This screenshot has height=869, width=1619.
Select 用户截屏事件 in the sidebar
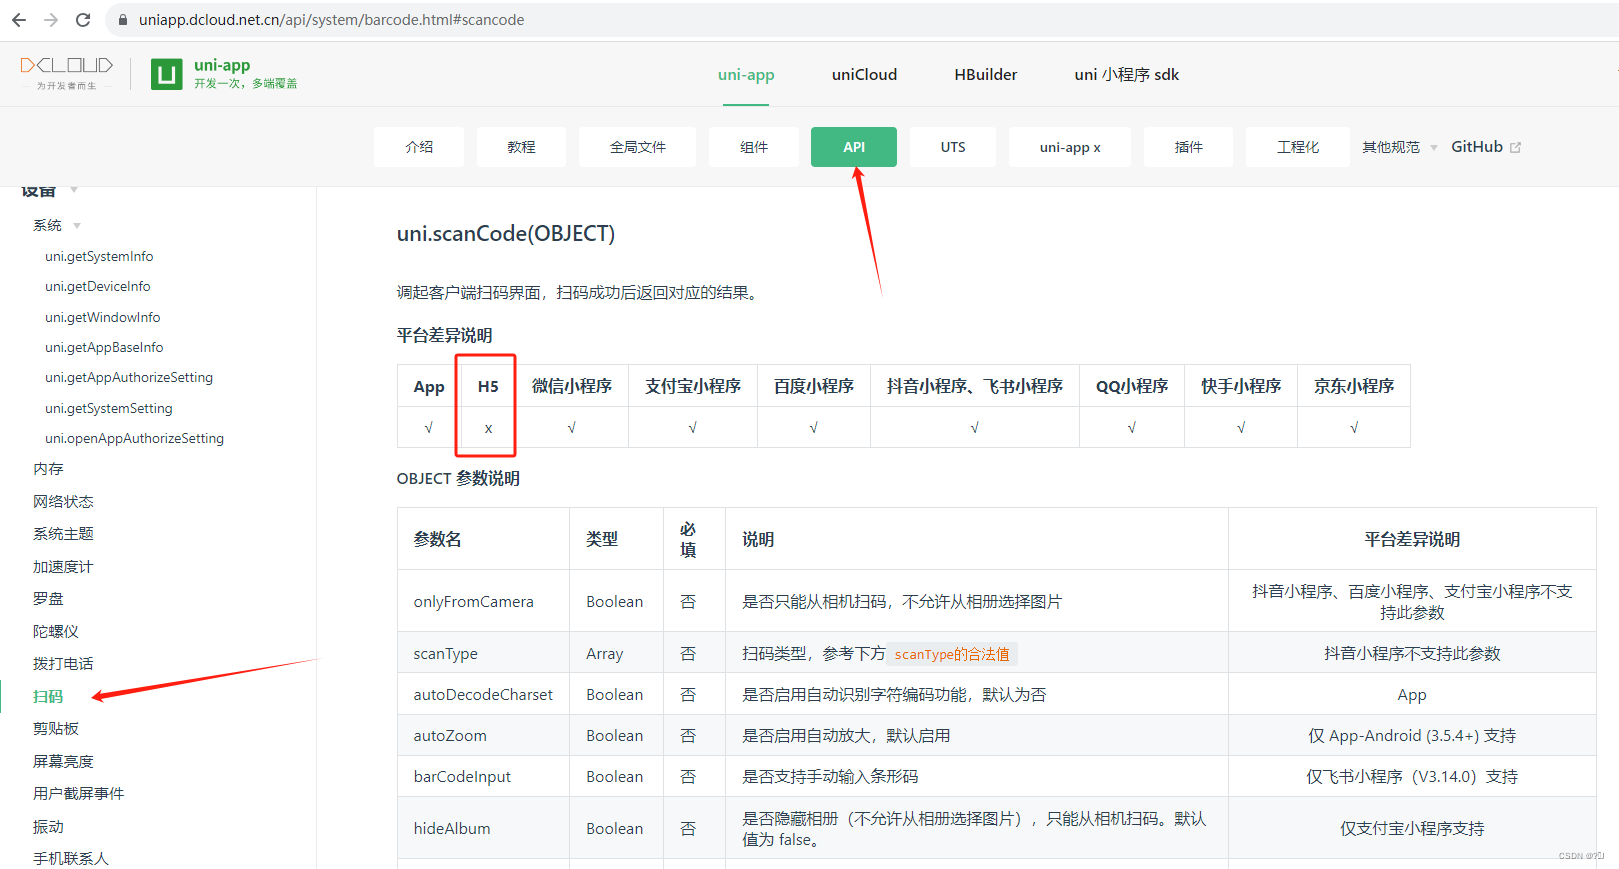tap(79, 794)
